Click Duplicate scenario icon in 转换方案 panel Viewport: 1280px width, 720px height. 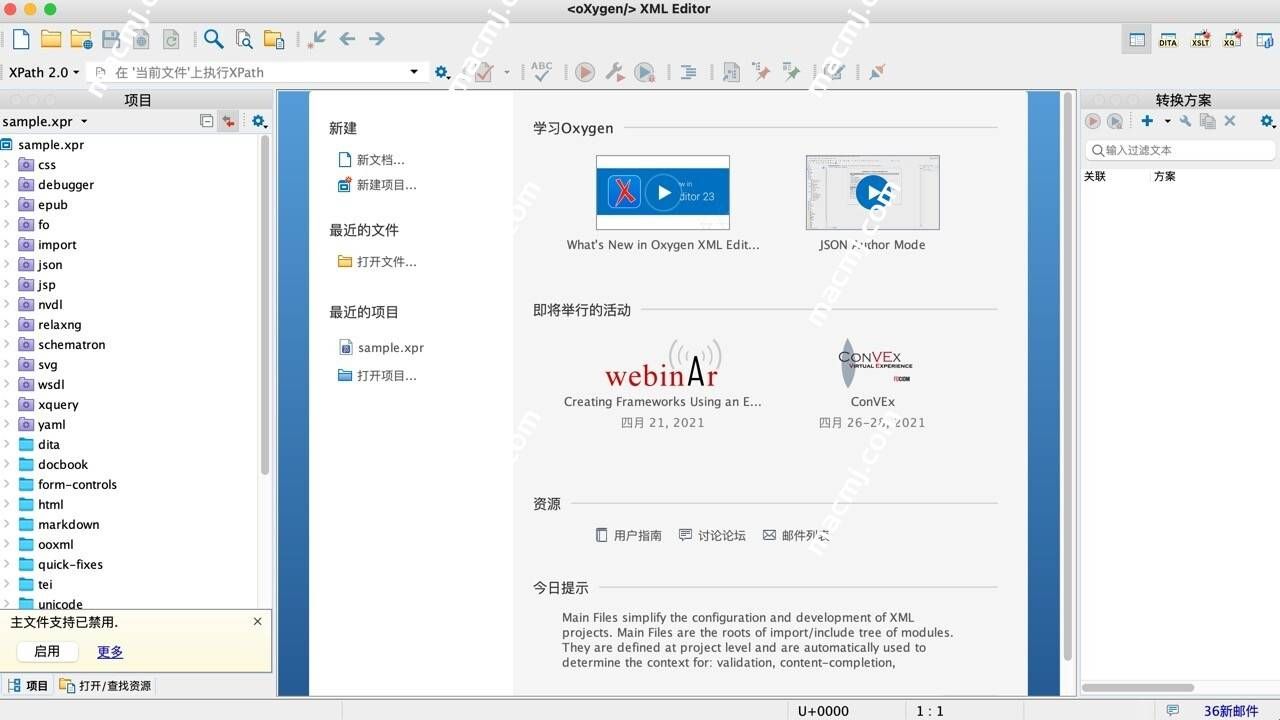pyautogui.click(x=1207, y=121)
